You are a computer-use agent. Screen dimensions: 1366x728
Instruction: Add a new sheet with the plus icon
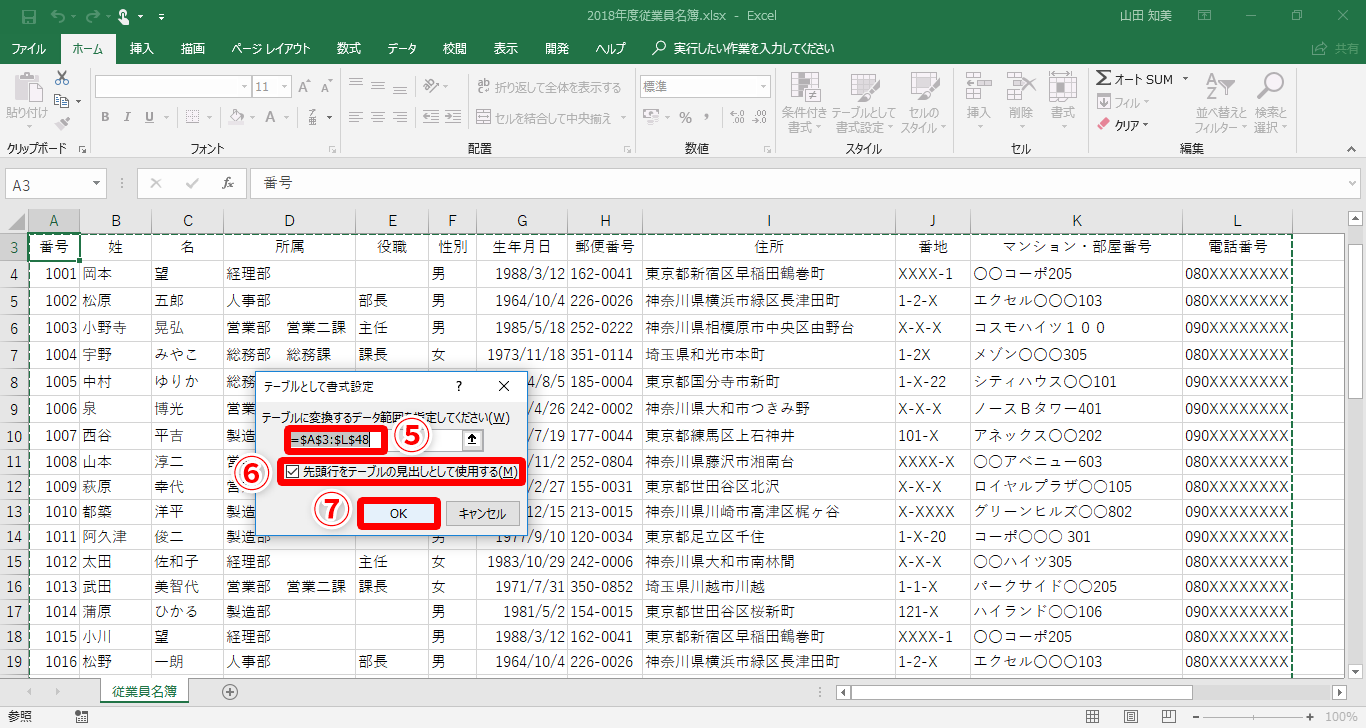point(230,691)
